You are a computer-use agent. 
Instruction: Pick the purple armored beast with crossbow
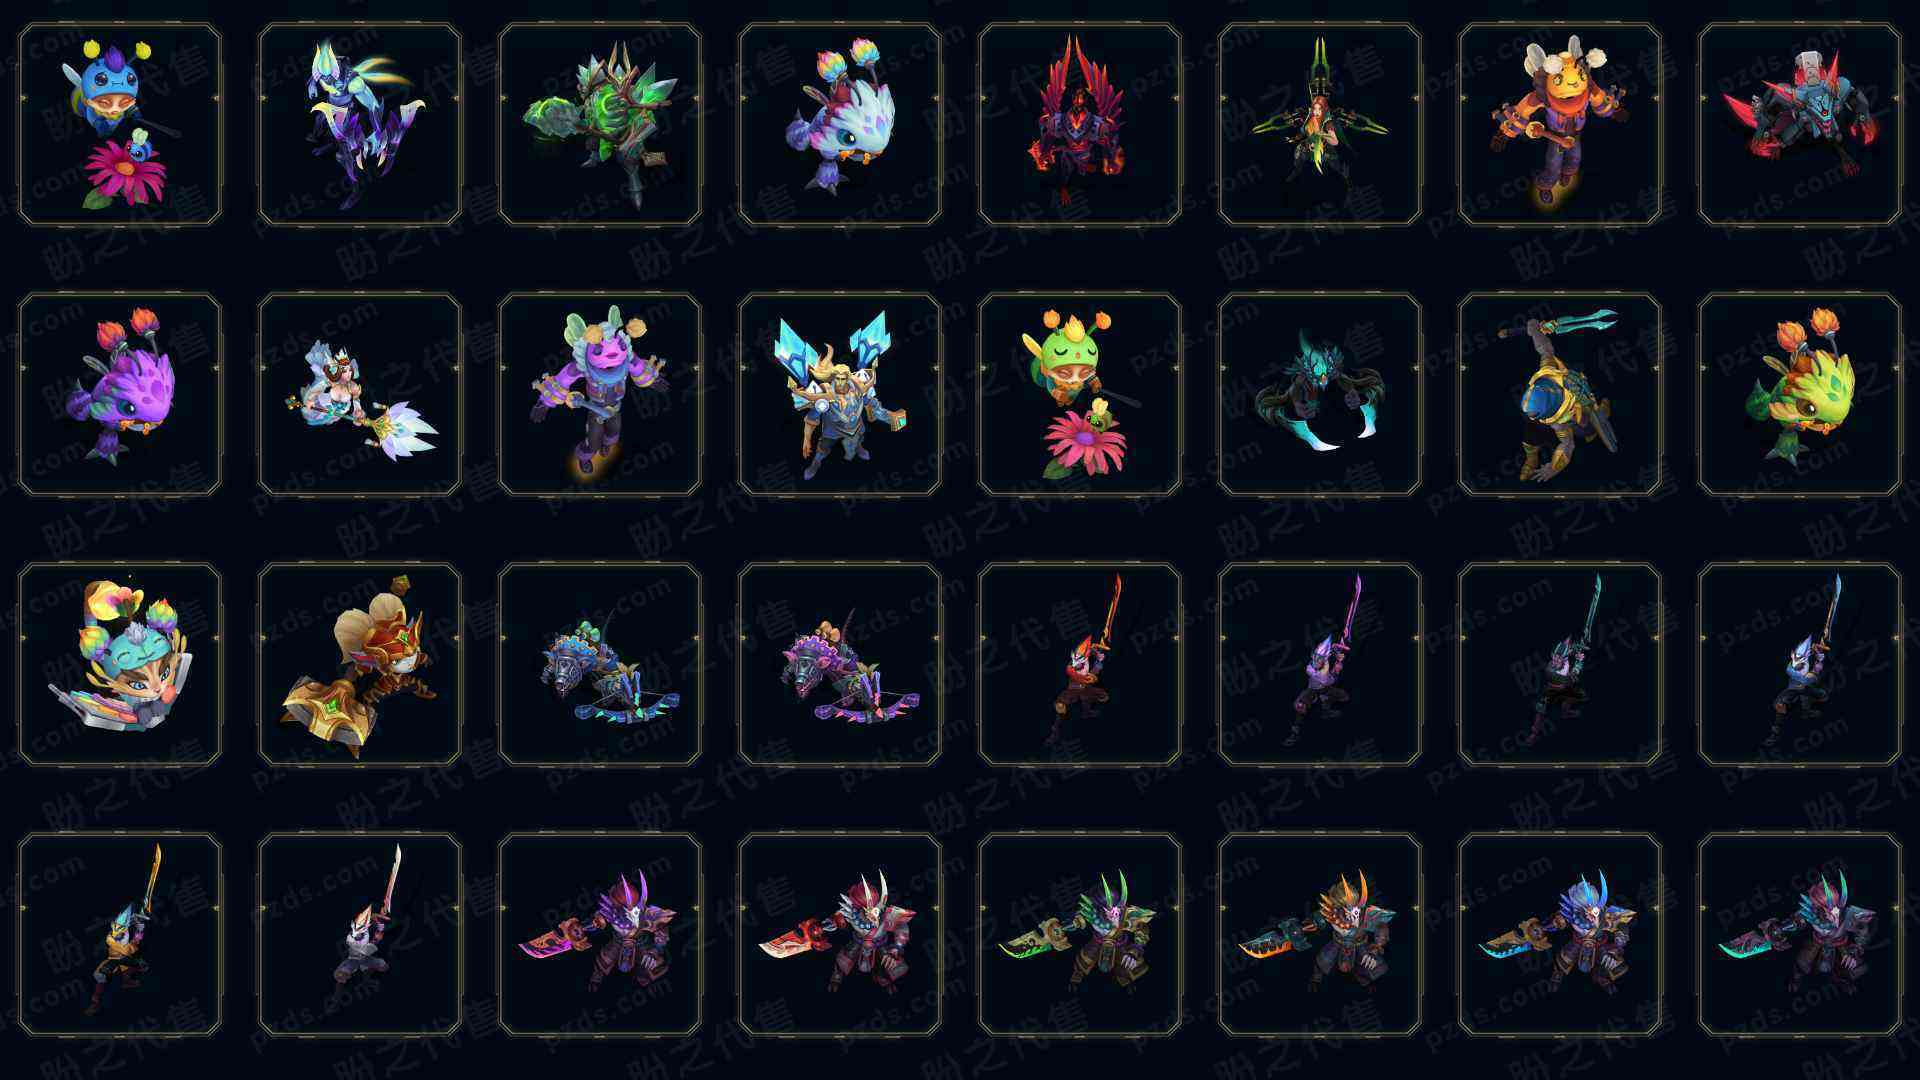(x=840, y=664)
